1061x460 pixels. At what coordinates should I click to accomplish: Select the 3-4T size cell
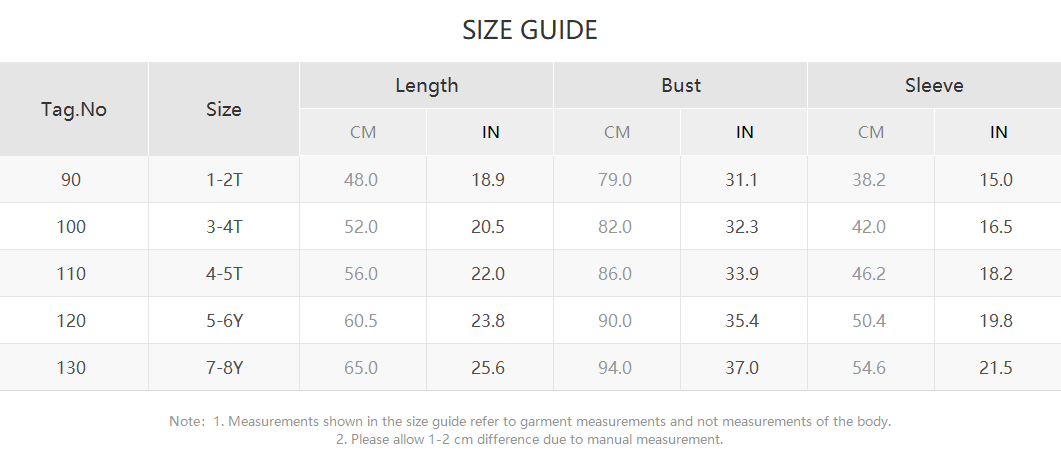[224, 227]
